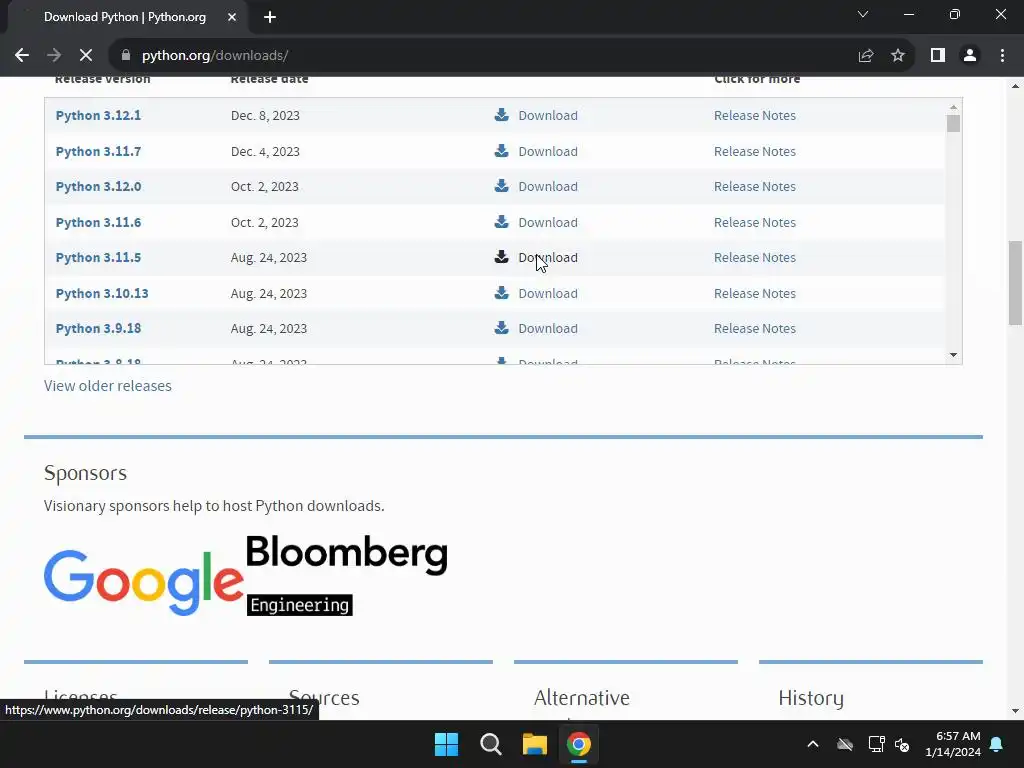Select the Download Python | Python.org tab

(125, 17)
